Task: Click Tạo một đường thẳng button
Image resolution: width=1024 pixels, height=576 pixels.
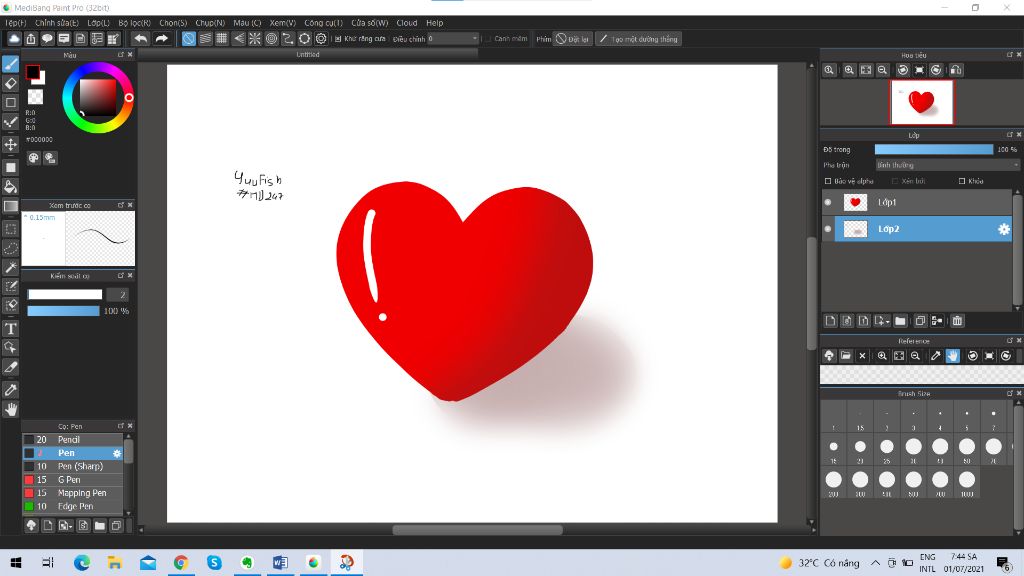Action: [638, 39]
